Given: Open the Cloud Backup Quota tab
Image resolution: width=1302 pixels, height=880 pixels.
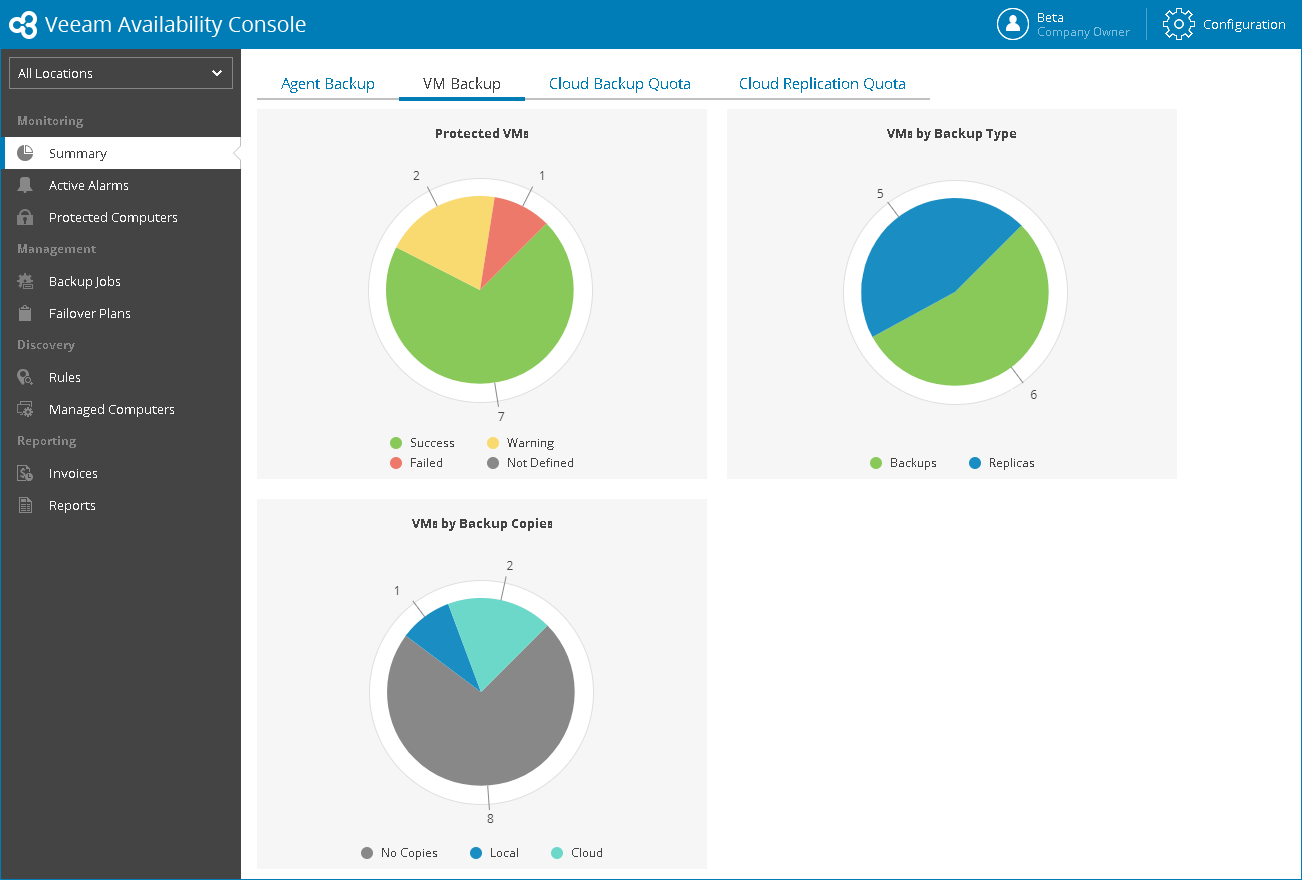Looking at the screenshot, I should click(620, 84).
